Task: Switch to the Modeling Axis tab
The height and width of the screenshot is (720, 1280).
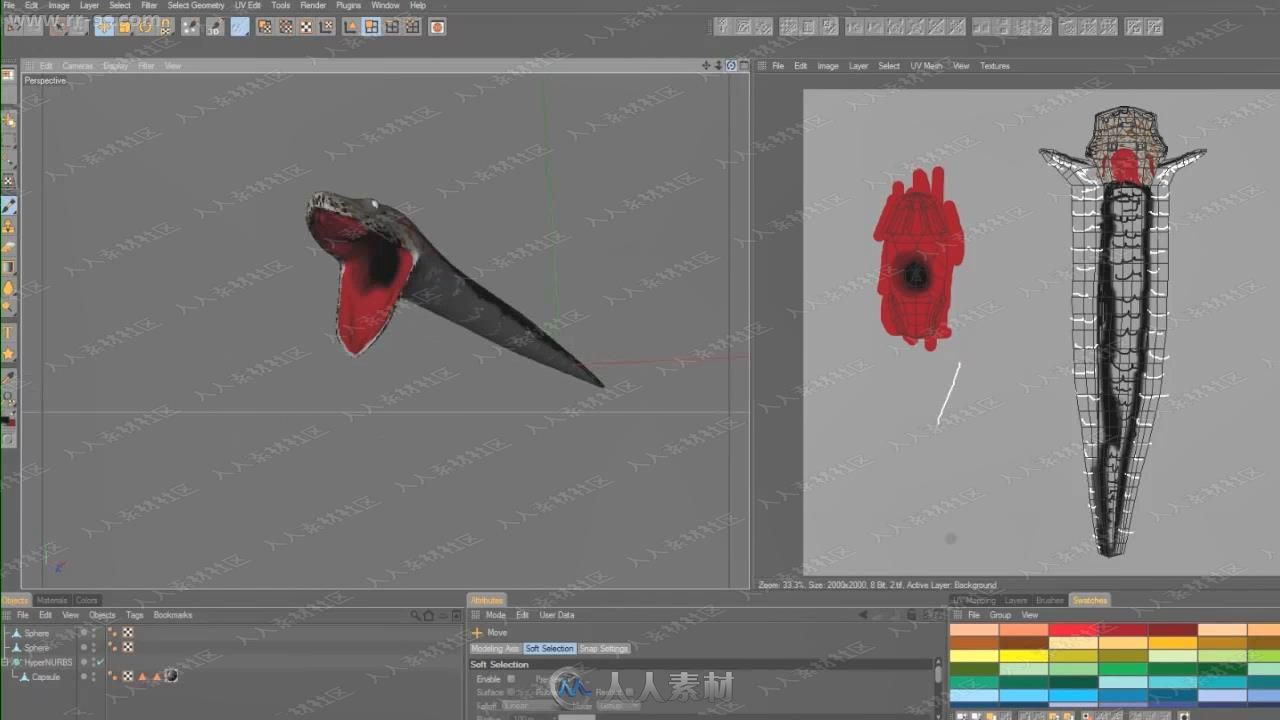Action: [x=496, y=648]
